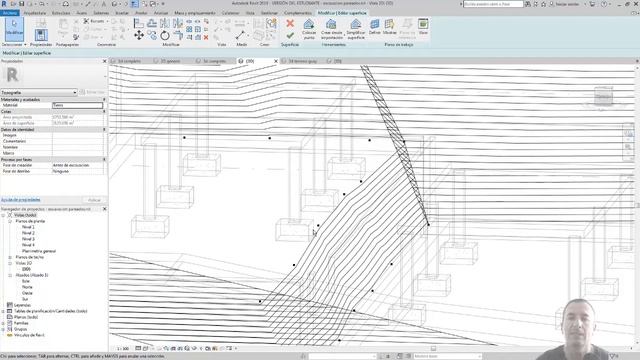The width and height of the screenshot is (640, 360).
Task: Click the Material value field
Action: [78, 105]
